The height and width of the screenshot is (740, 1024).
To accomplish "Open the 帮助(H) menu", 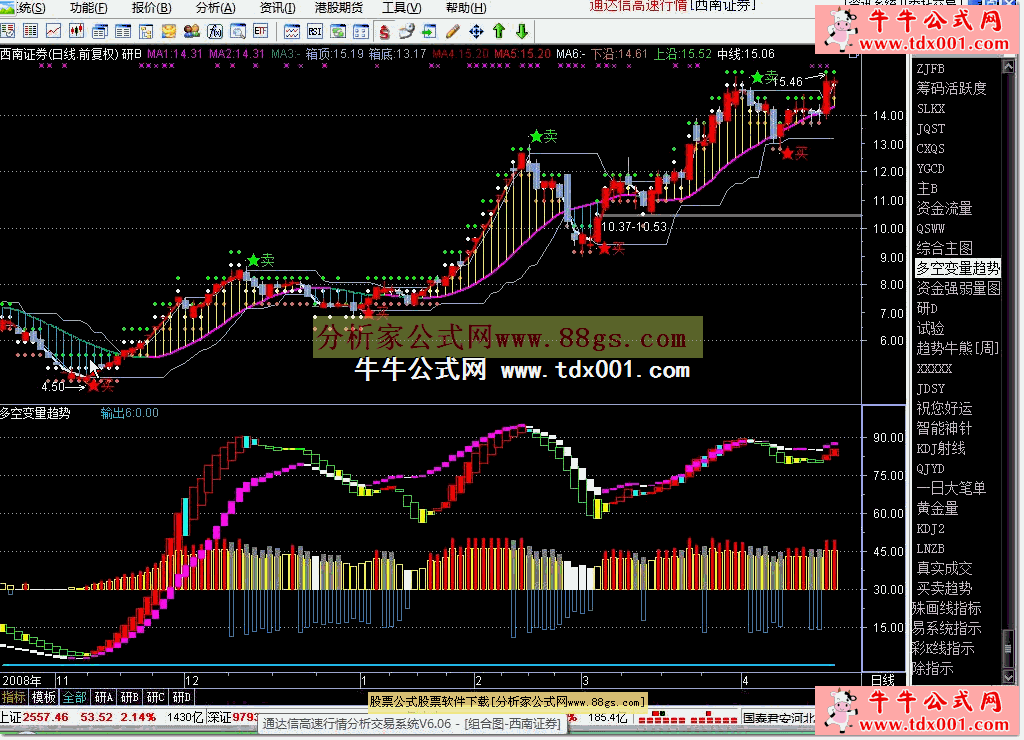I will [466, 8].
